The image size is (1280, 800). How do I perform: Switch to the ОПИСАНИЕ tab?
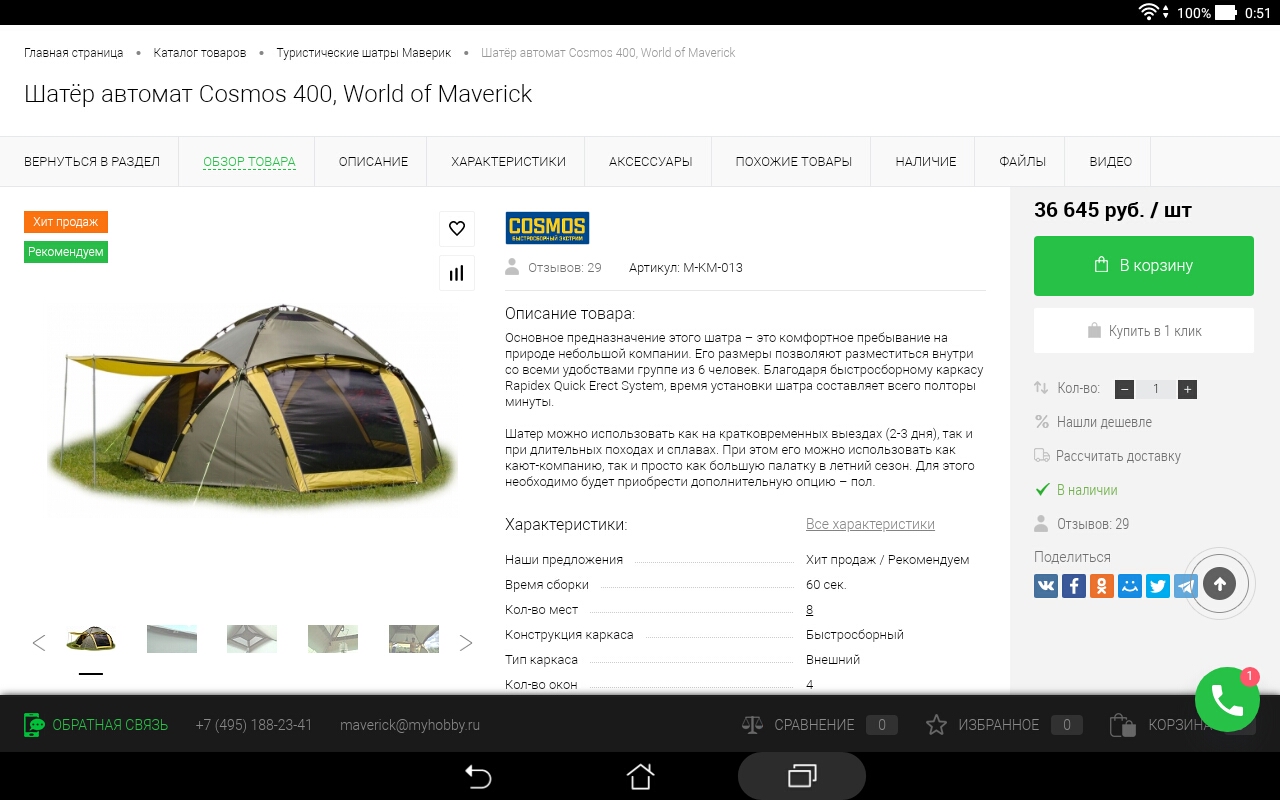click(x=373, y=161)
